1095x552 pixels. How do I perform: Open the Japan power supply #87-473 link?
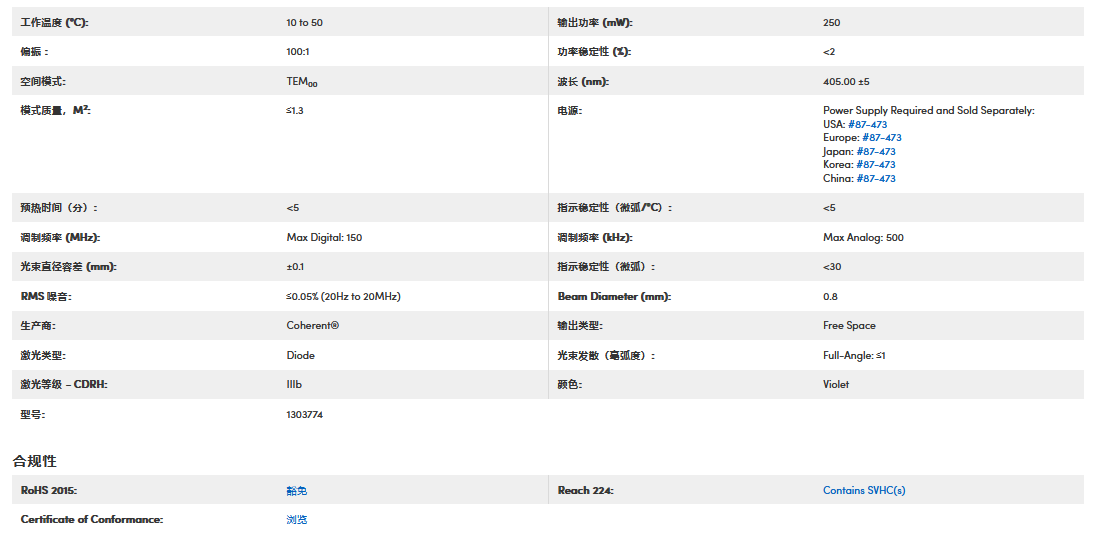(875, 152)
